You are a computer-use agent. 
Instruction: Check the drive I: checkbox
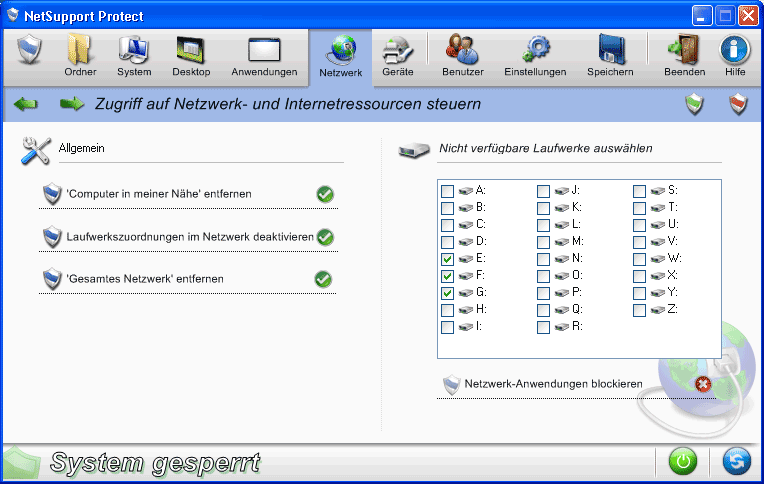click(x=447, y=327)
